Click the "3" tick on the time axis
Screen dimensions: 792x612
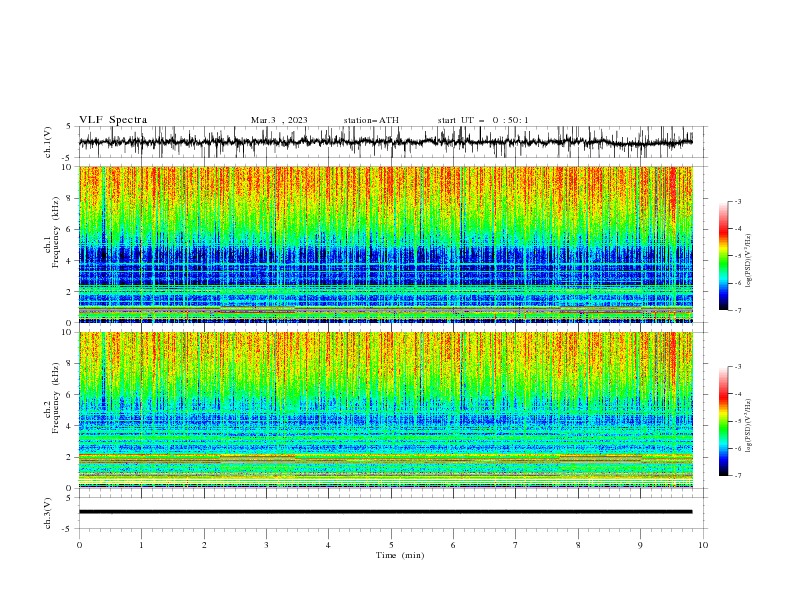tap(266, 545)
